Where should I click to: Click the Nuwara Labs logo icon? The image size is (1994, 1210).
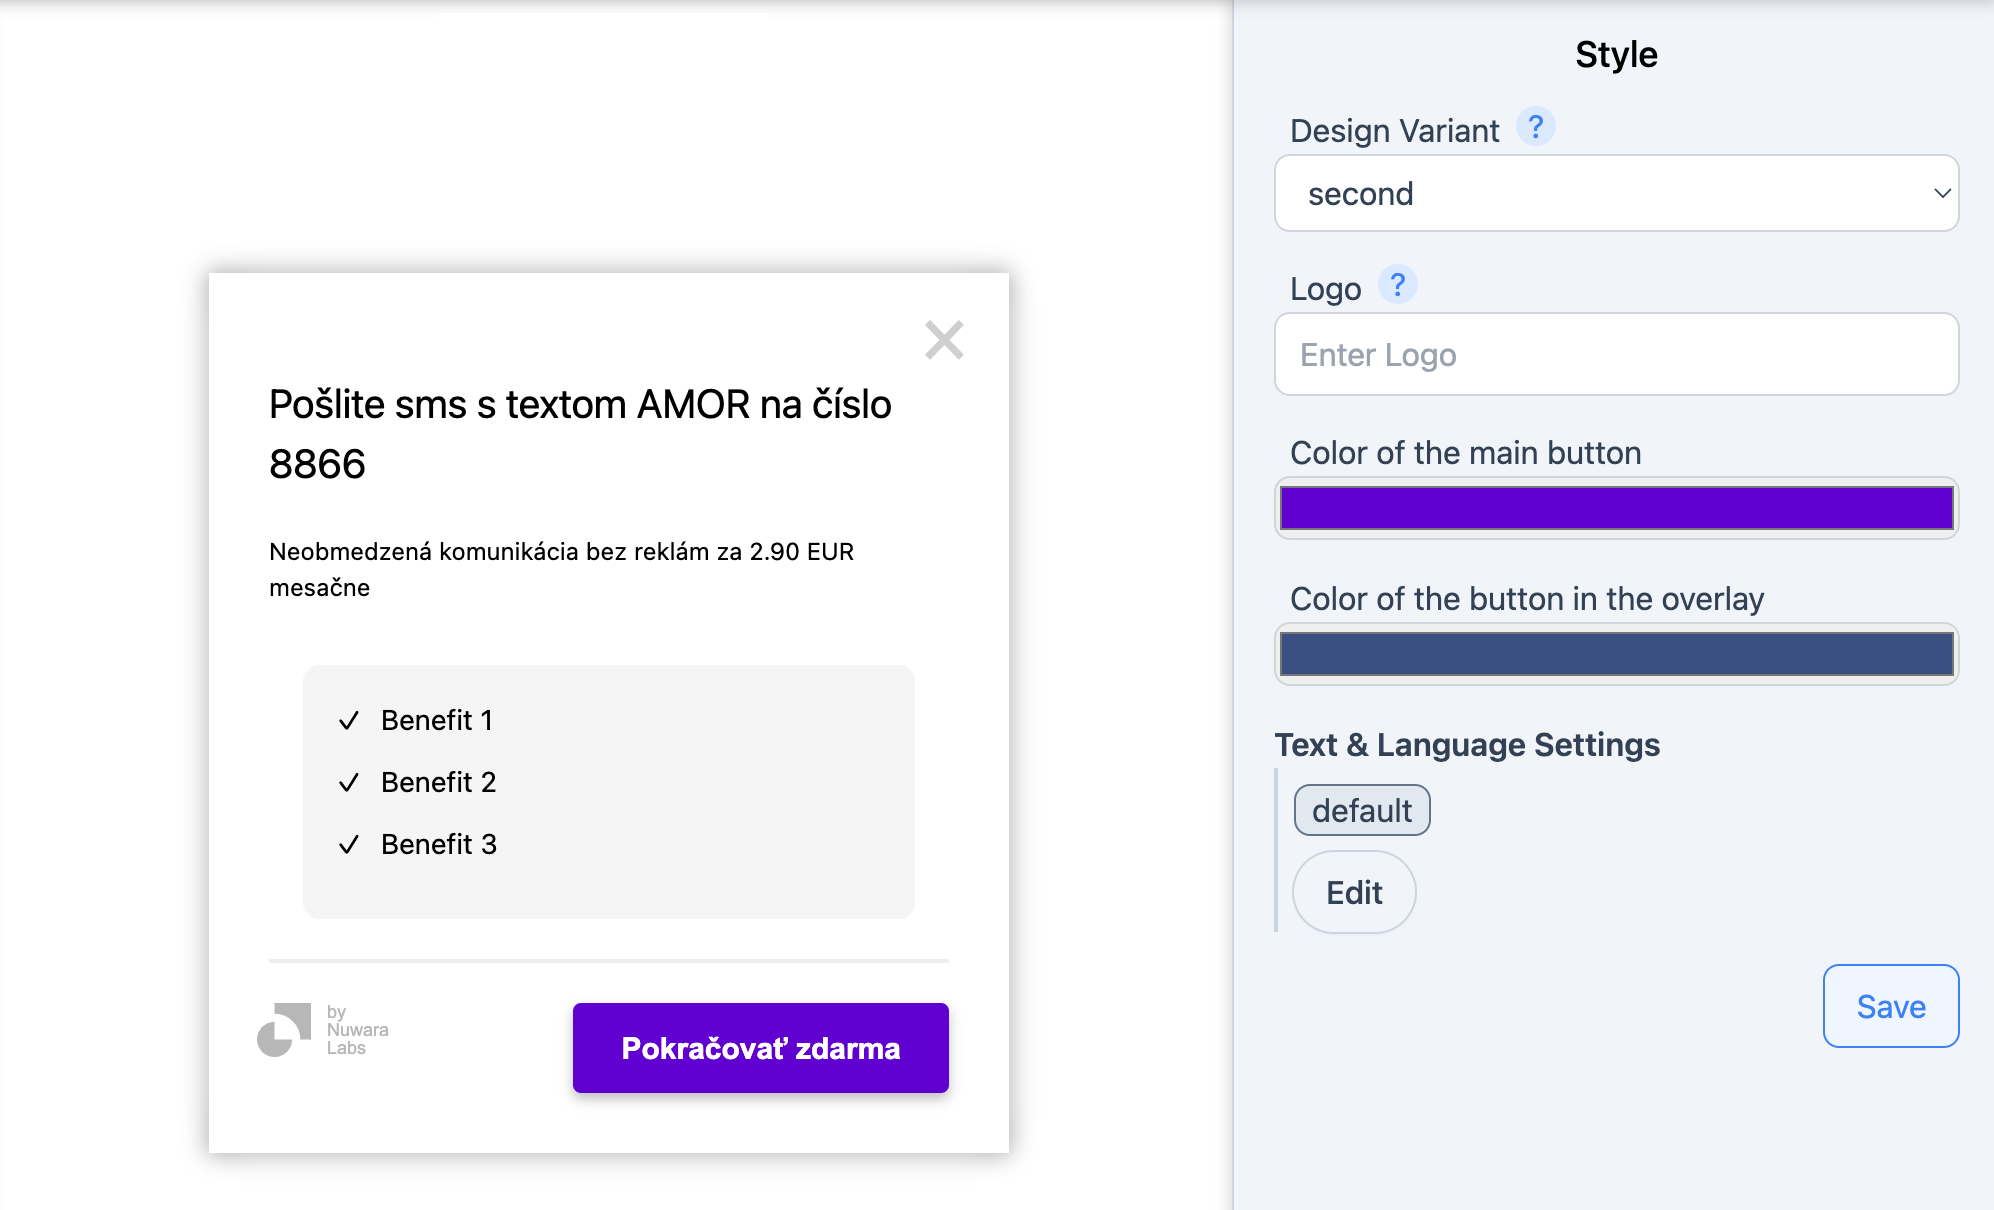(x=284, y=1030)
